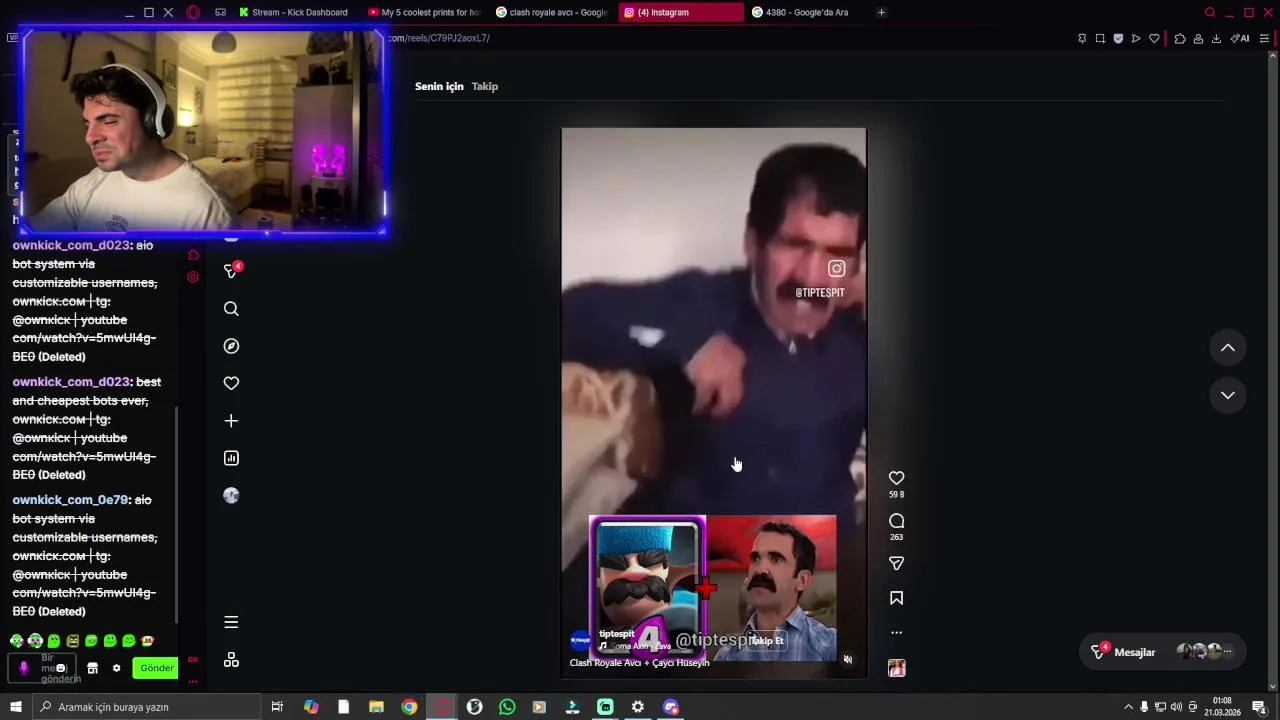Open Instagram messages icon with badge in sidebar
This screenshot has width=1280, height=720.
[231, 270]
